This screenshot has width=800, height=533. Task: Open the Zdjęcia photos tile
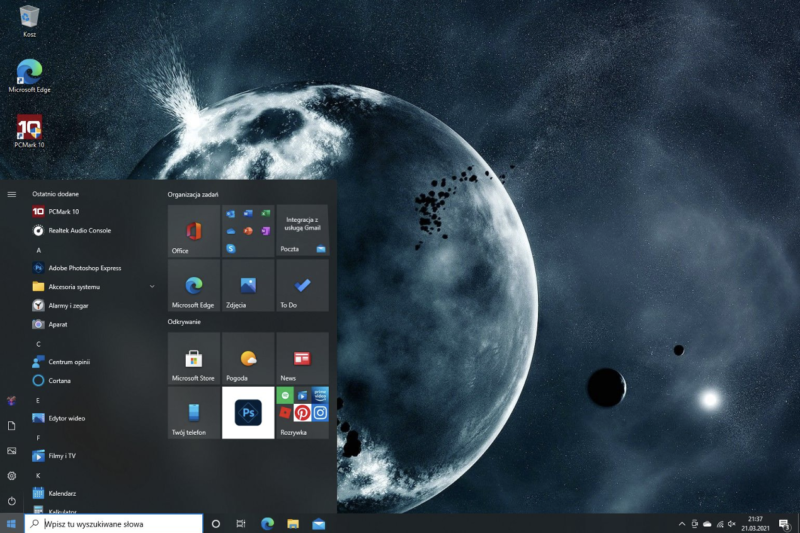[x=248, y=285]
